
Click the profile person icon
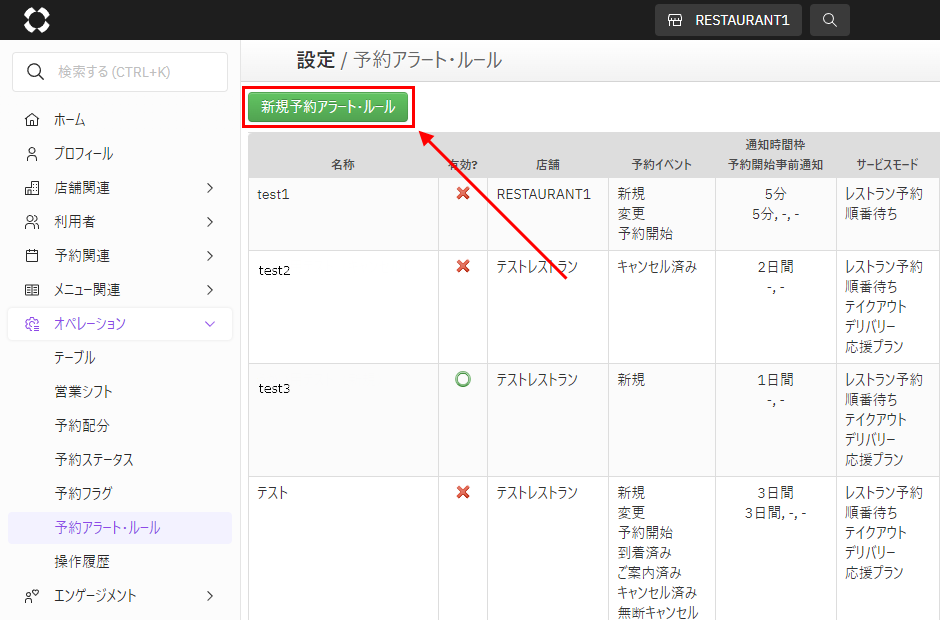coord(32,154)
